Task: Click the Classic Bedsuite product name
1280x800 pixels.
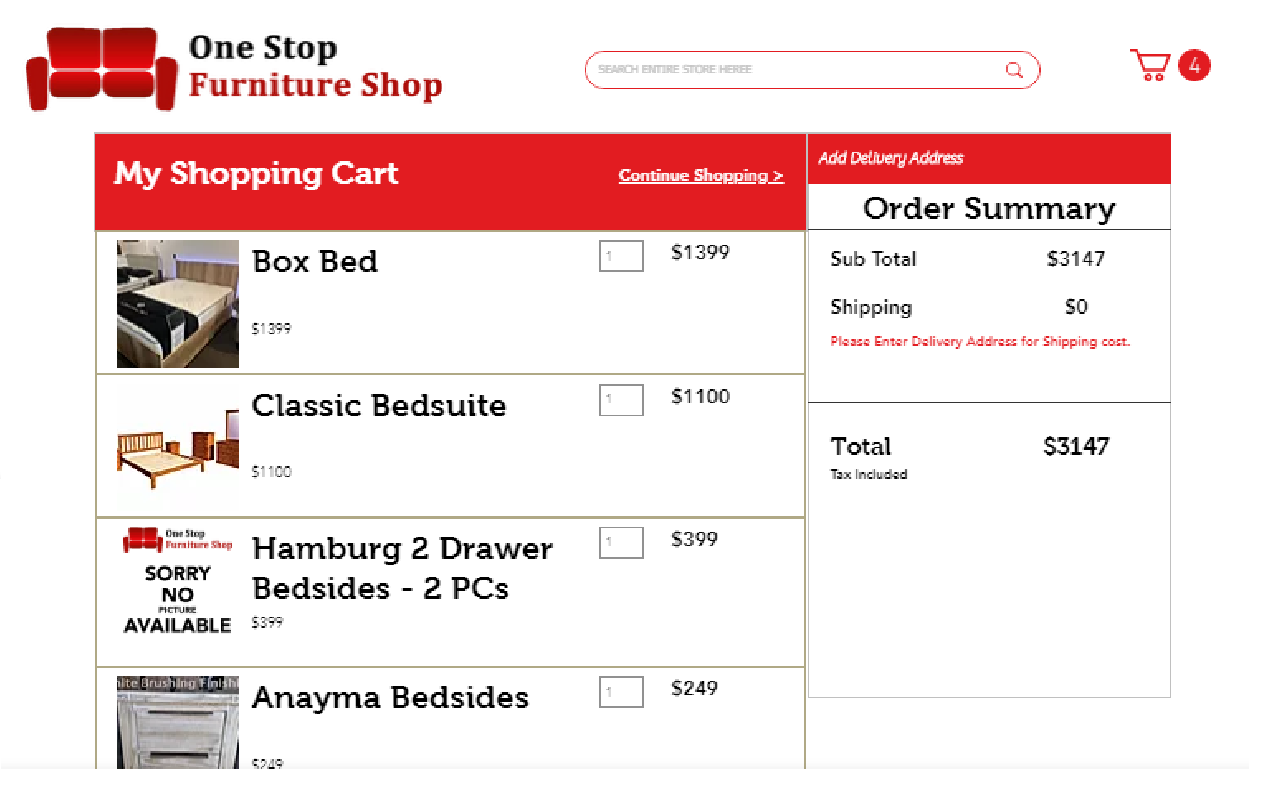Action: 379,406
